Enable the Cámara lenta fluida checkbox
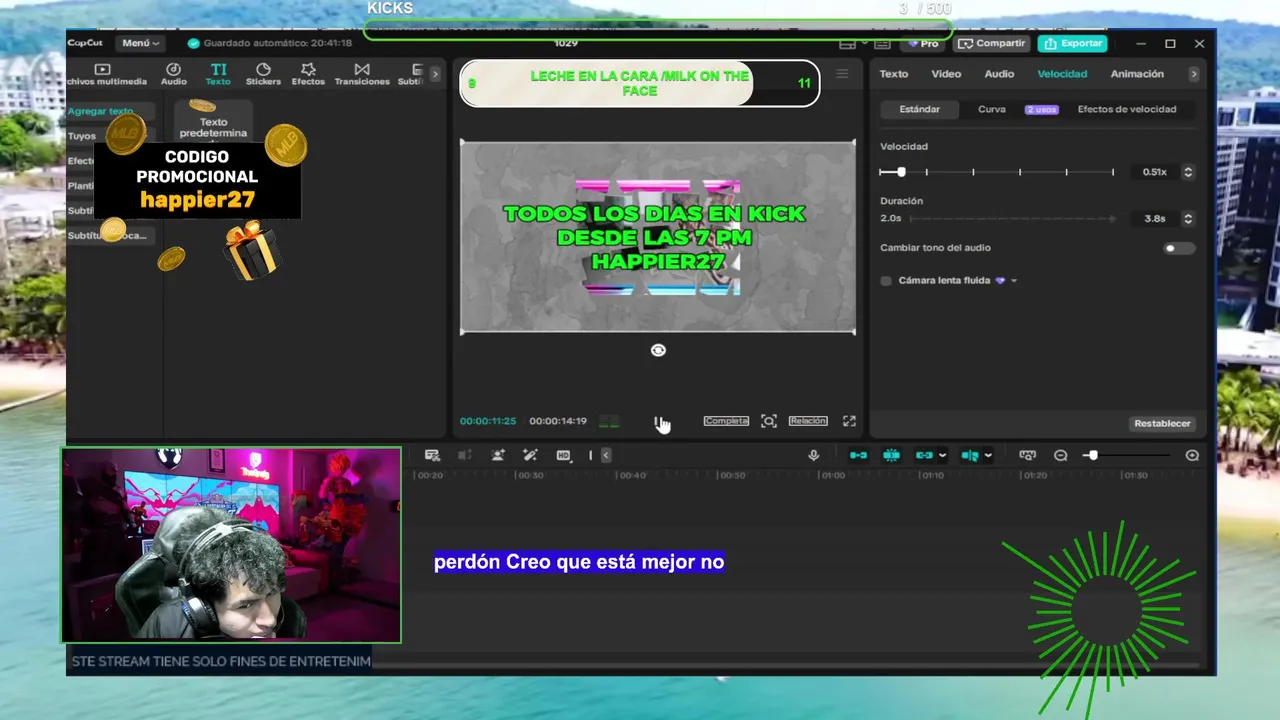Screen dimensions: 1280x720 coord(886,281)
